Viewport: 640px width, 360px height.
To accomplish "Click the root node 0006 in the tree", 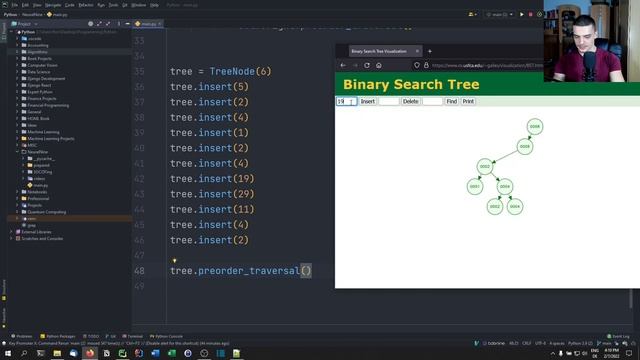I will coord(535,127).
